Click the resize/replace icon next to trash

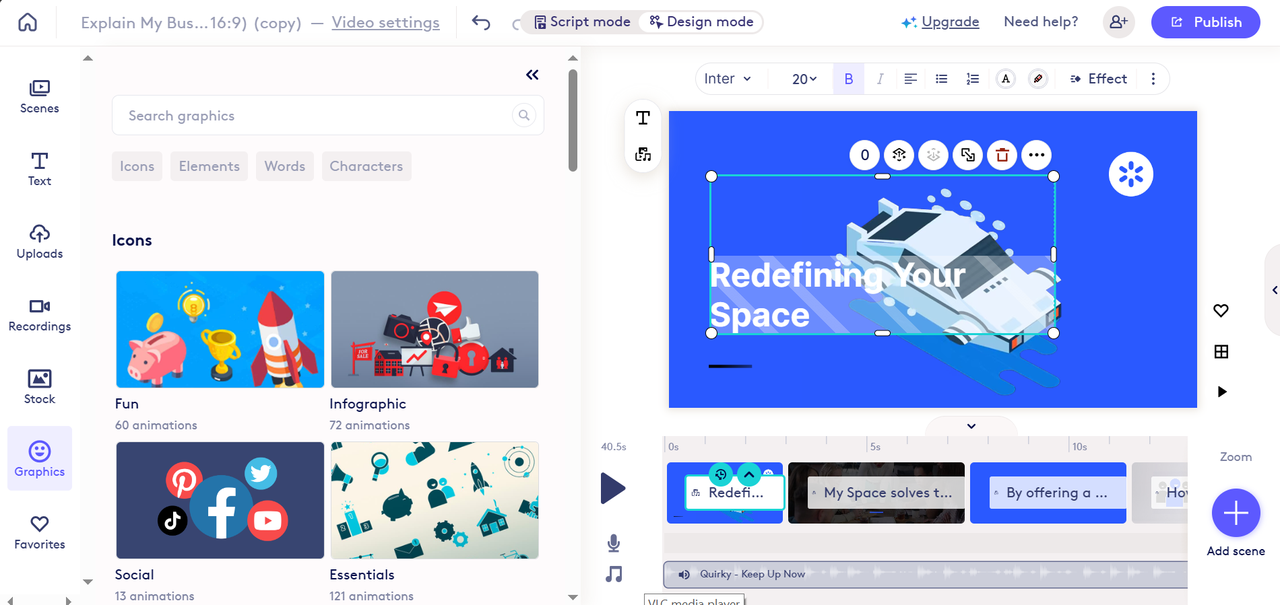point(967,155)
